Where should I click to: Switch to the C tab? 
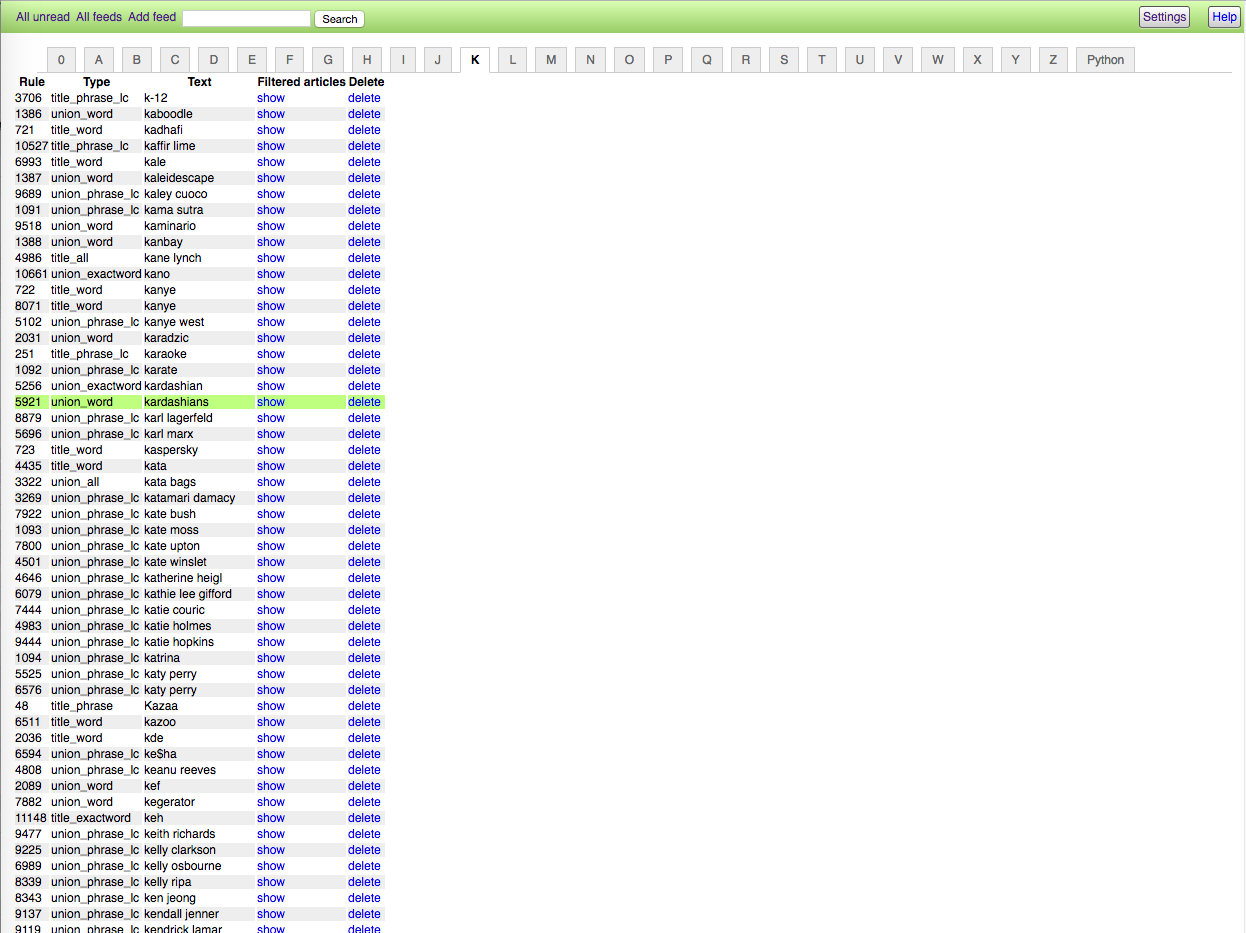175,60
